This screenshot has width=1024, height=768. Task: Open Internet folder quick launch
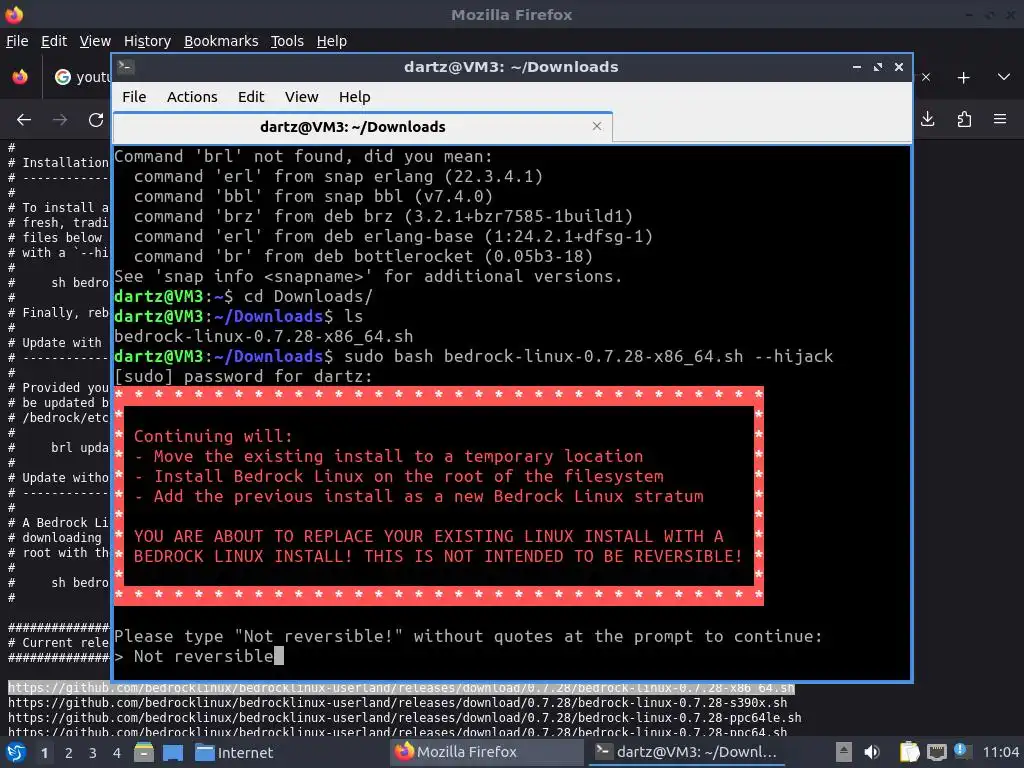coord(234,752)
